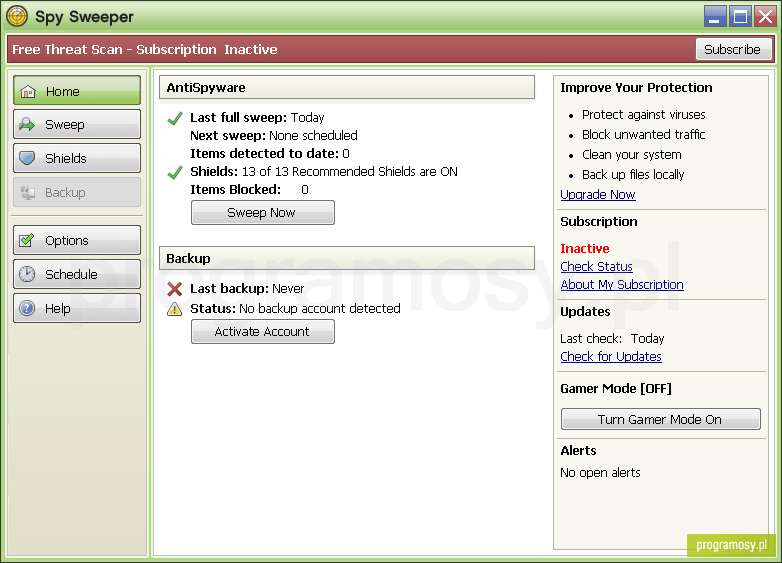Click the red Inactive subscription status

tap(585, 248)
